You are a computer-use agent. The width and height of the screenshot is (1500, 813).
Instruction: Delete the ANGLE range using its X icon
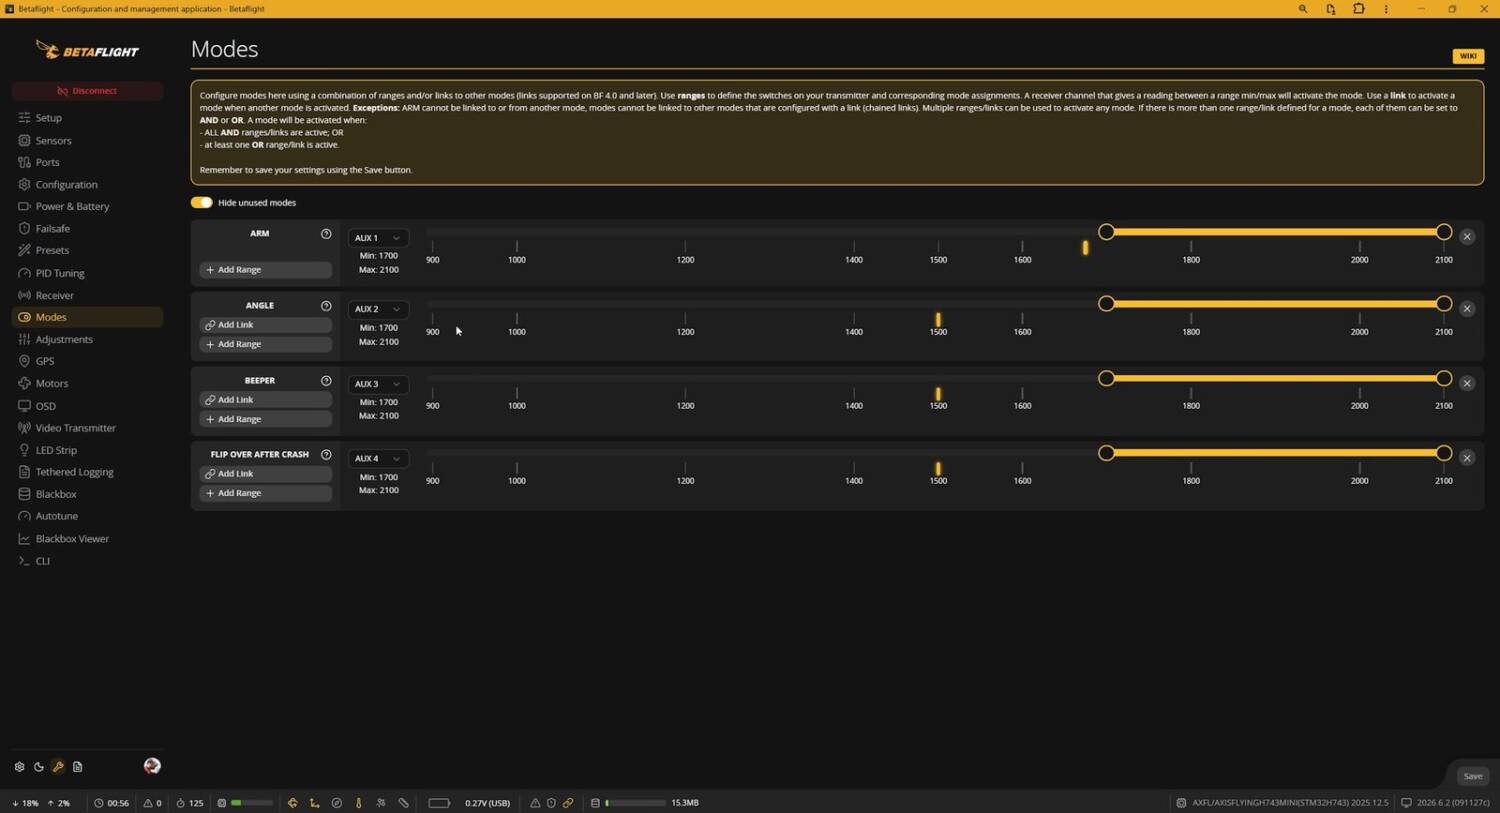1467,309
